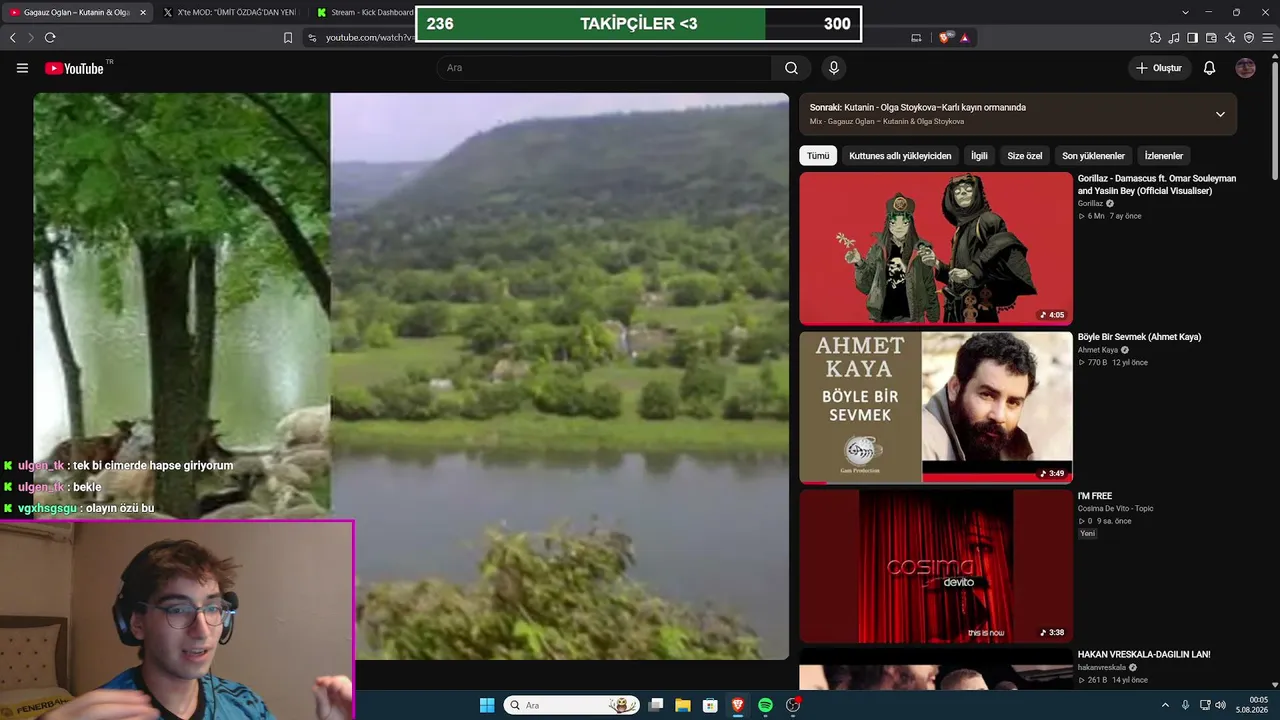Start voice search with the microphone icon
The width and height of the screenshot is (1280, 720).
[833, 68]
